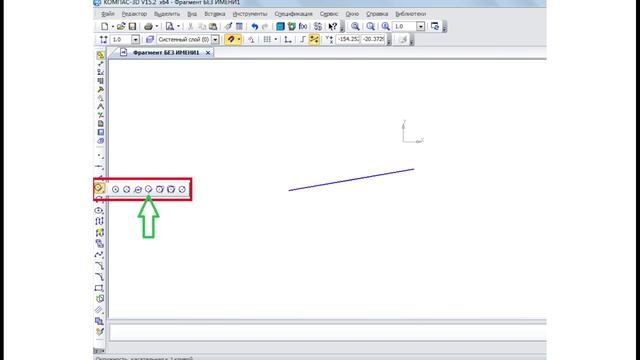Toggle object snaps magnet button
The image size is (640, 360).
pos(231,40)
